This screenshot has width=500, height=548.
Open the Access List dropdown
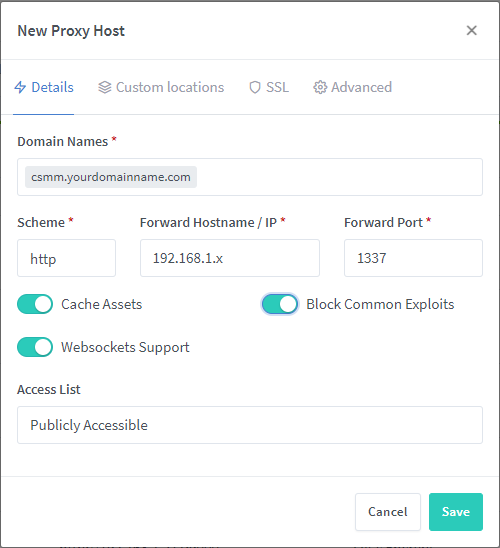[250, 425]
